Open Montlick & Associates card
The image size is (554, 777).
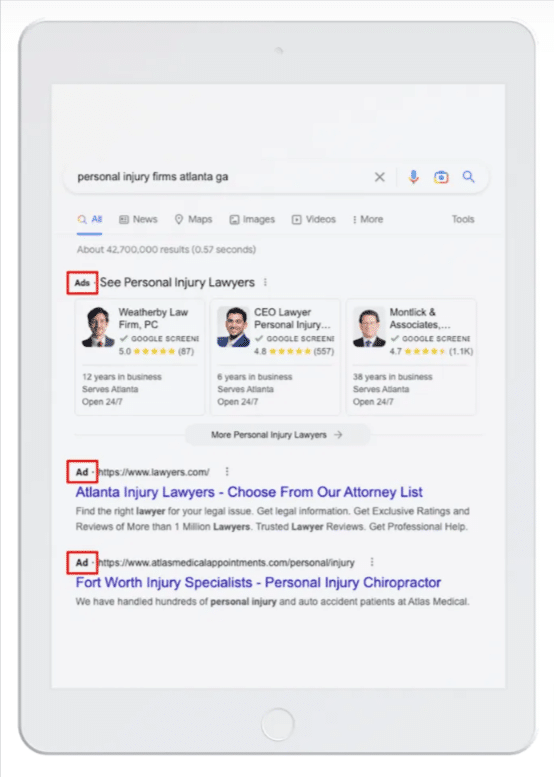(x=411, y=357)
